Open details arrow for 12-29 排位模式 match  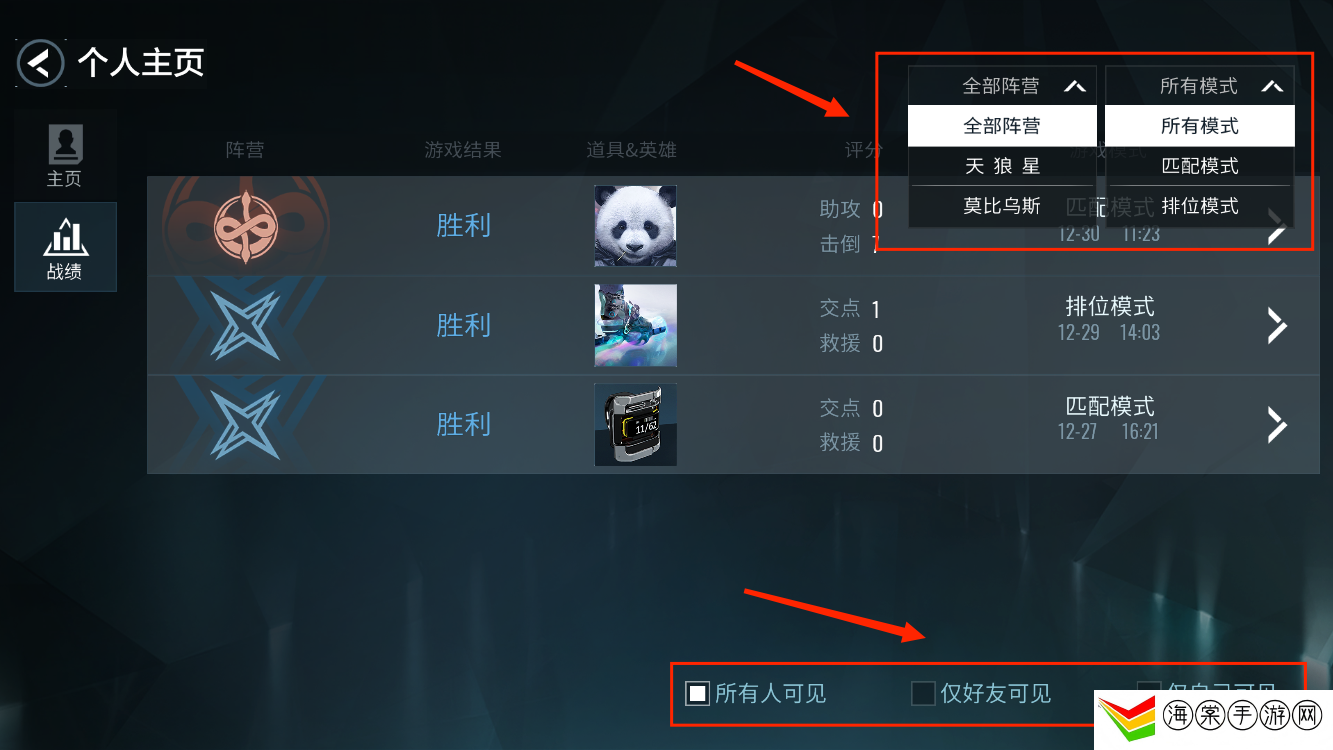click(1277, 325)
